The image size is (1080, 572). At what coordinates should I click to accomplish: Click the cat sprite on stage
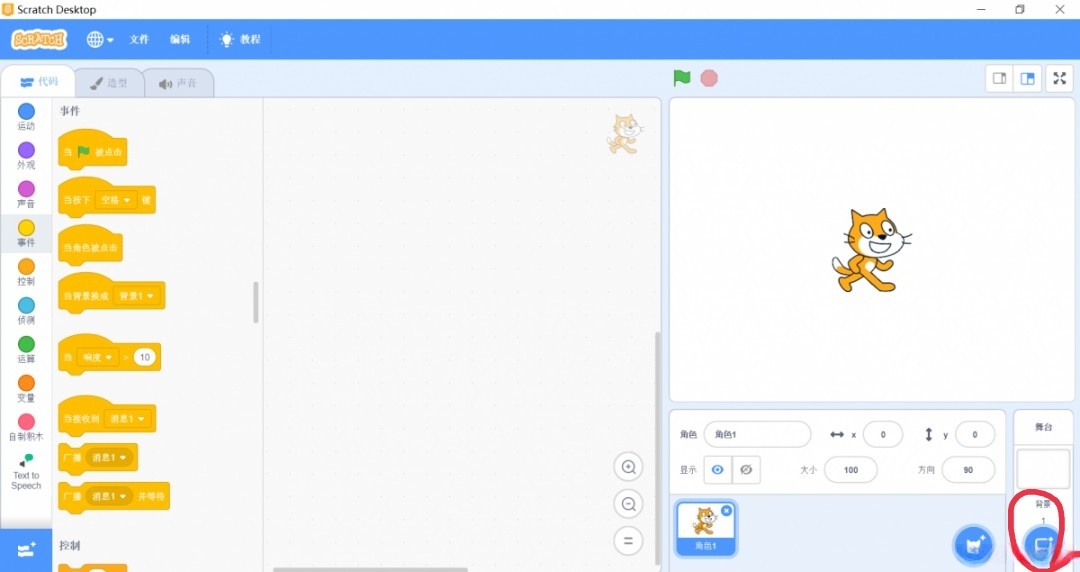(870, 251)
